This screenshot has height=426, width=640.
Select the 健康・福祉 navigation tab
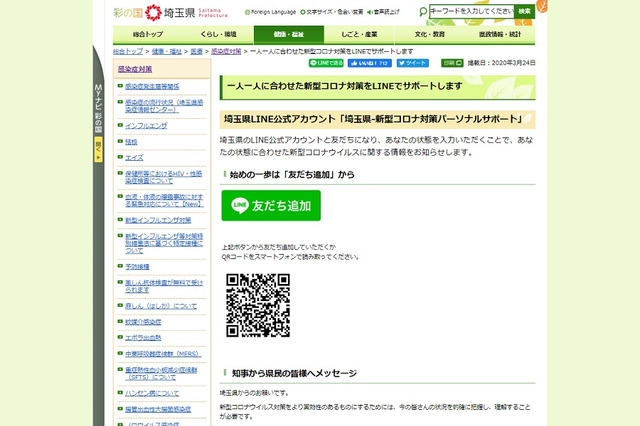289,34
